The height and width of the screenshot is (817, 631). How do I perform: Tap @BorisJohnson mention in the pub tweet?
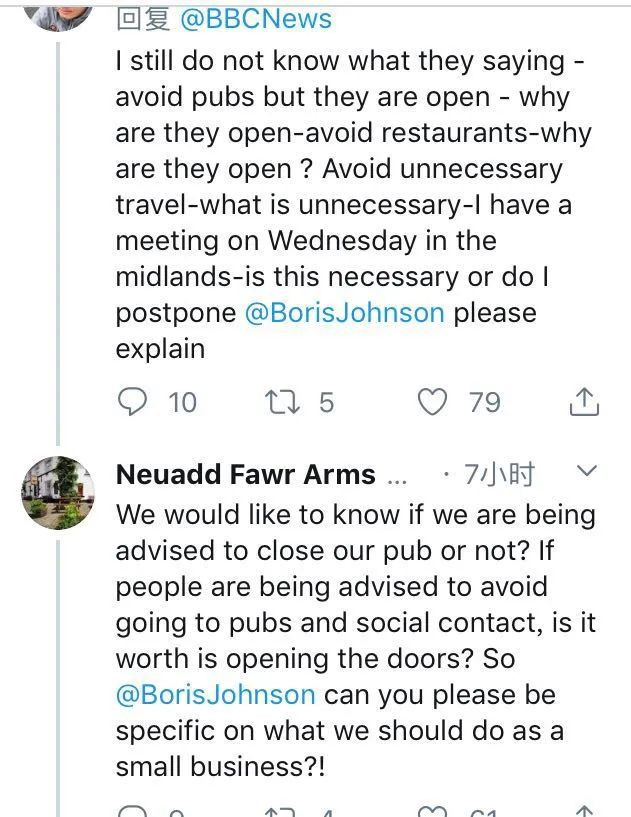coord(215,694)
